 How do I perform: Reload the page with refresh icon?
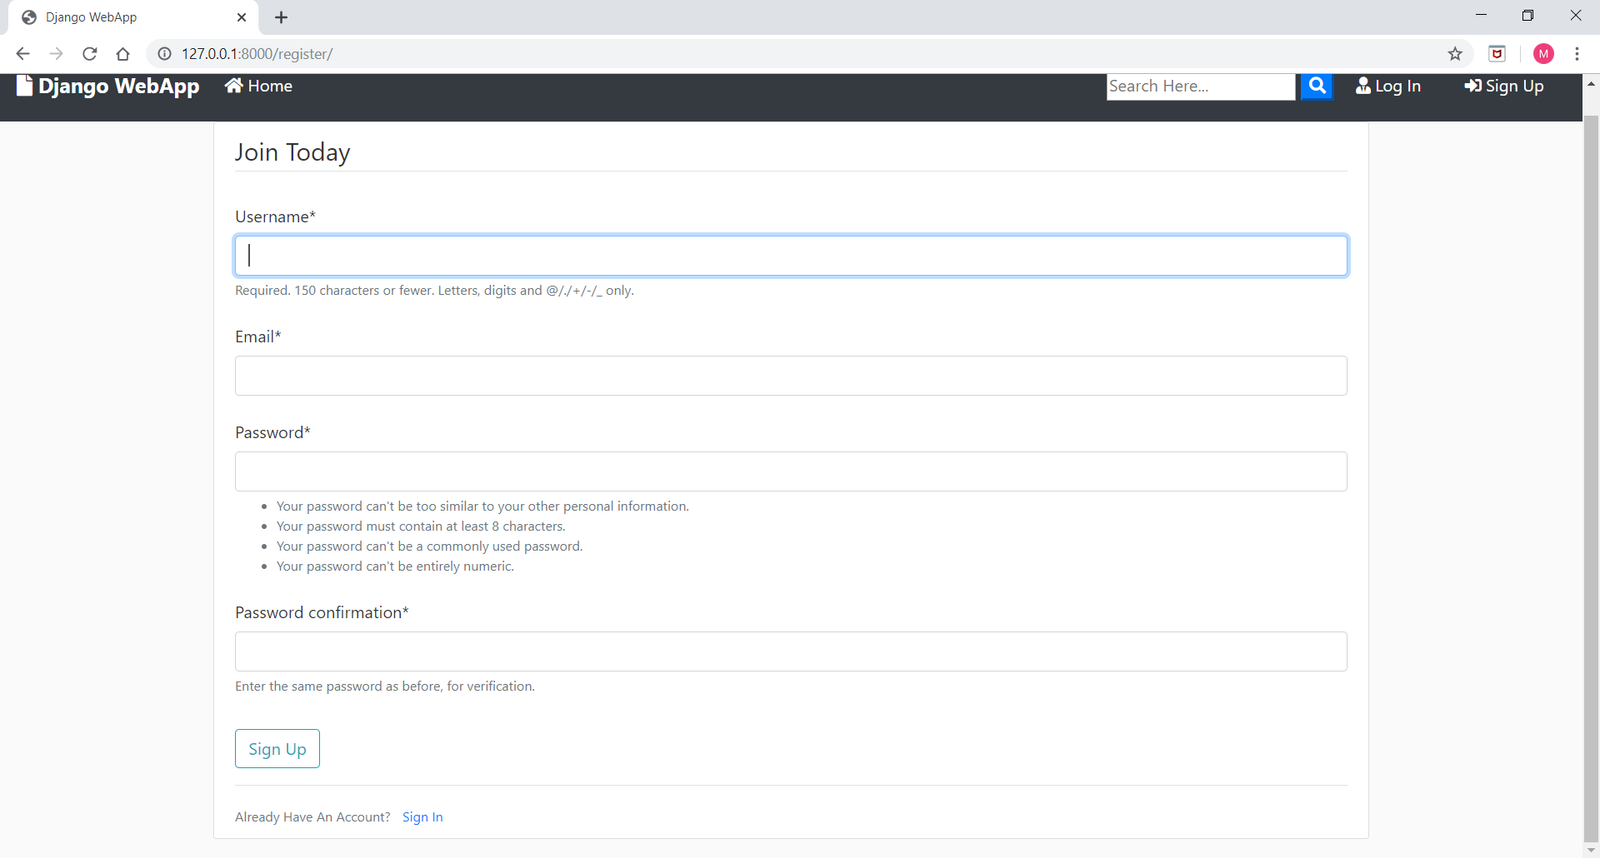[x=90, y=54]
